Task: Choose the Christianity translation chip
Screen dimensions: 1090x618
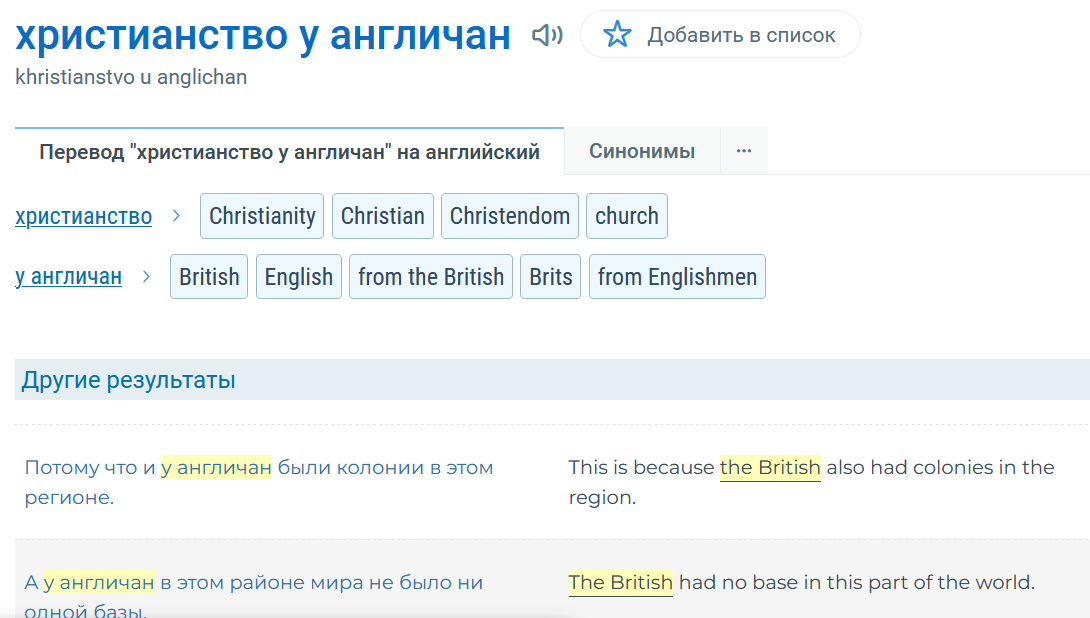Action: pyautogui.click(x=262, y=216)
